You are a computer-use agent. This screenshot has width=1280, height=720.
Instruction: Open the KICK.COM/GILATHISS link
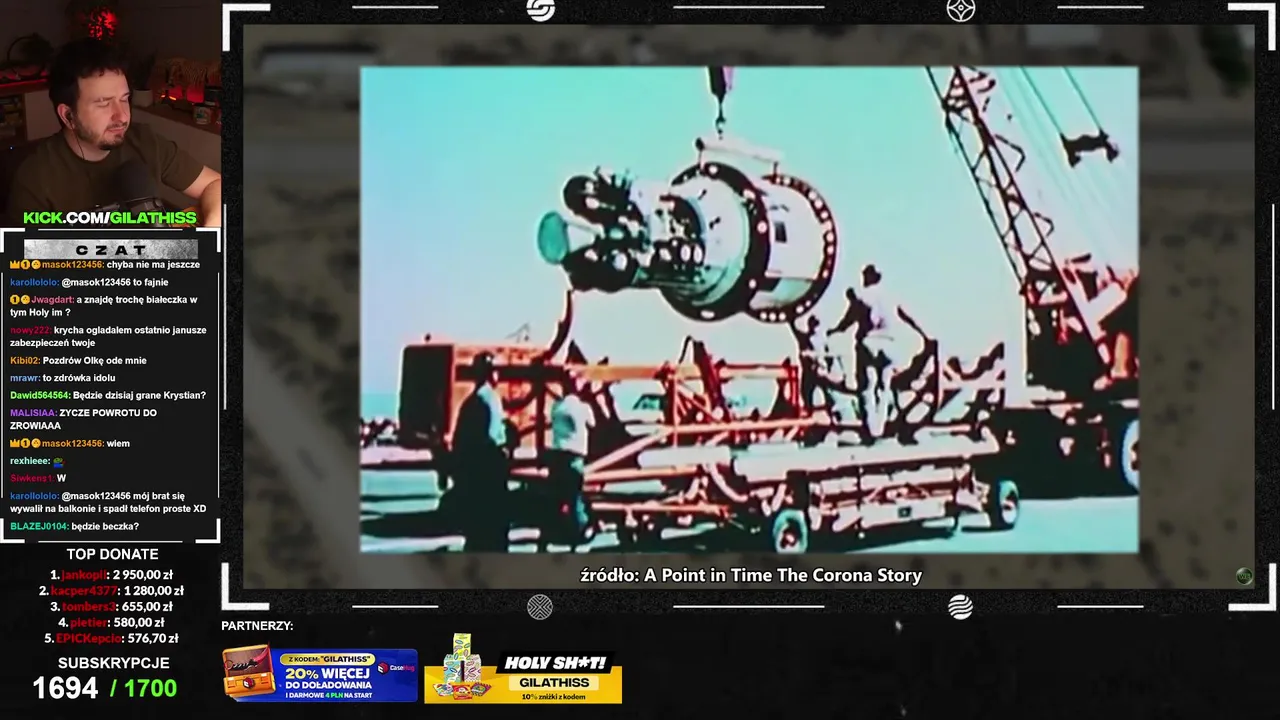click(110, 218)
